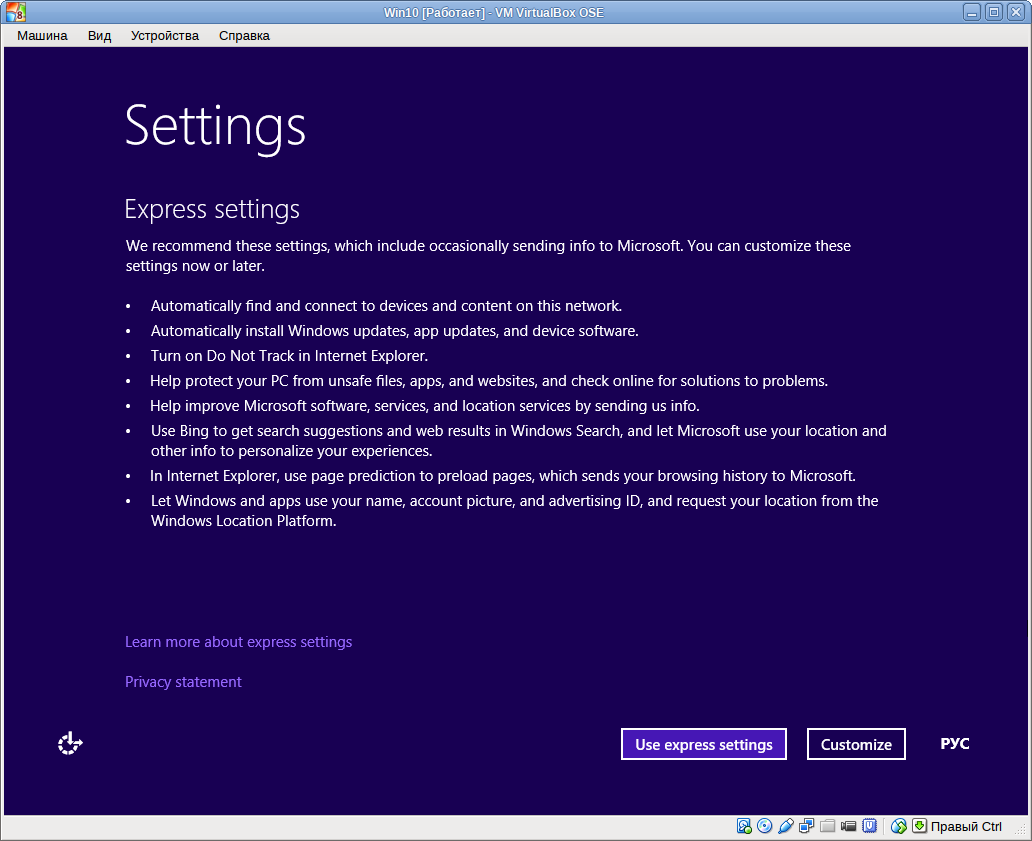Click the virtualization CPU chip icon in the status bar
1032x841 pixels.
pyautogui.click(x=869, y=826)
